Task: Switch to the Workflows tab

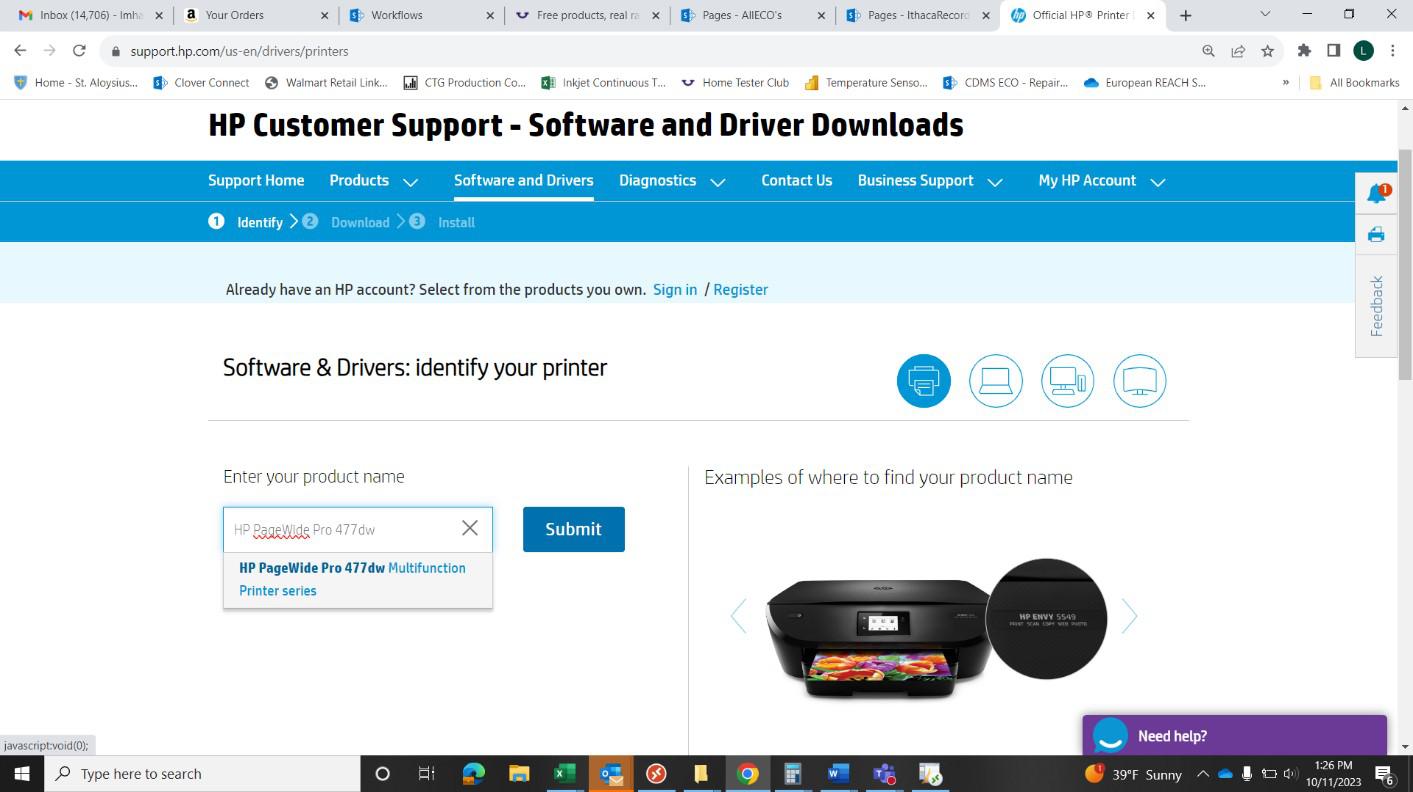Action: point(420,15)
